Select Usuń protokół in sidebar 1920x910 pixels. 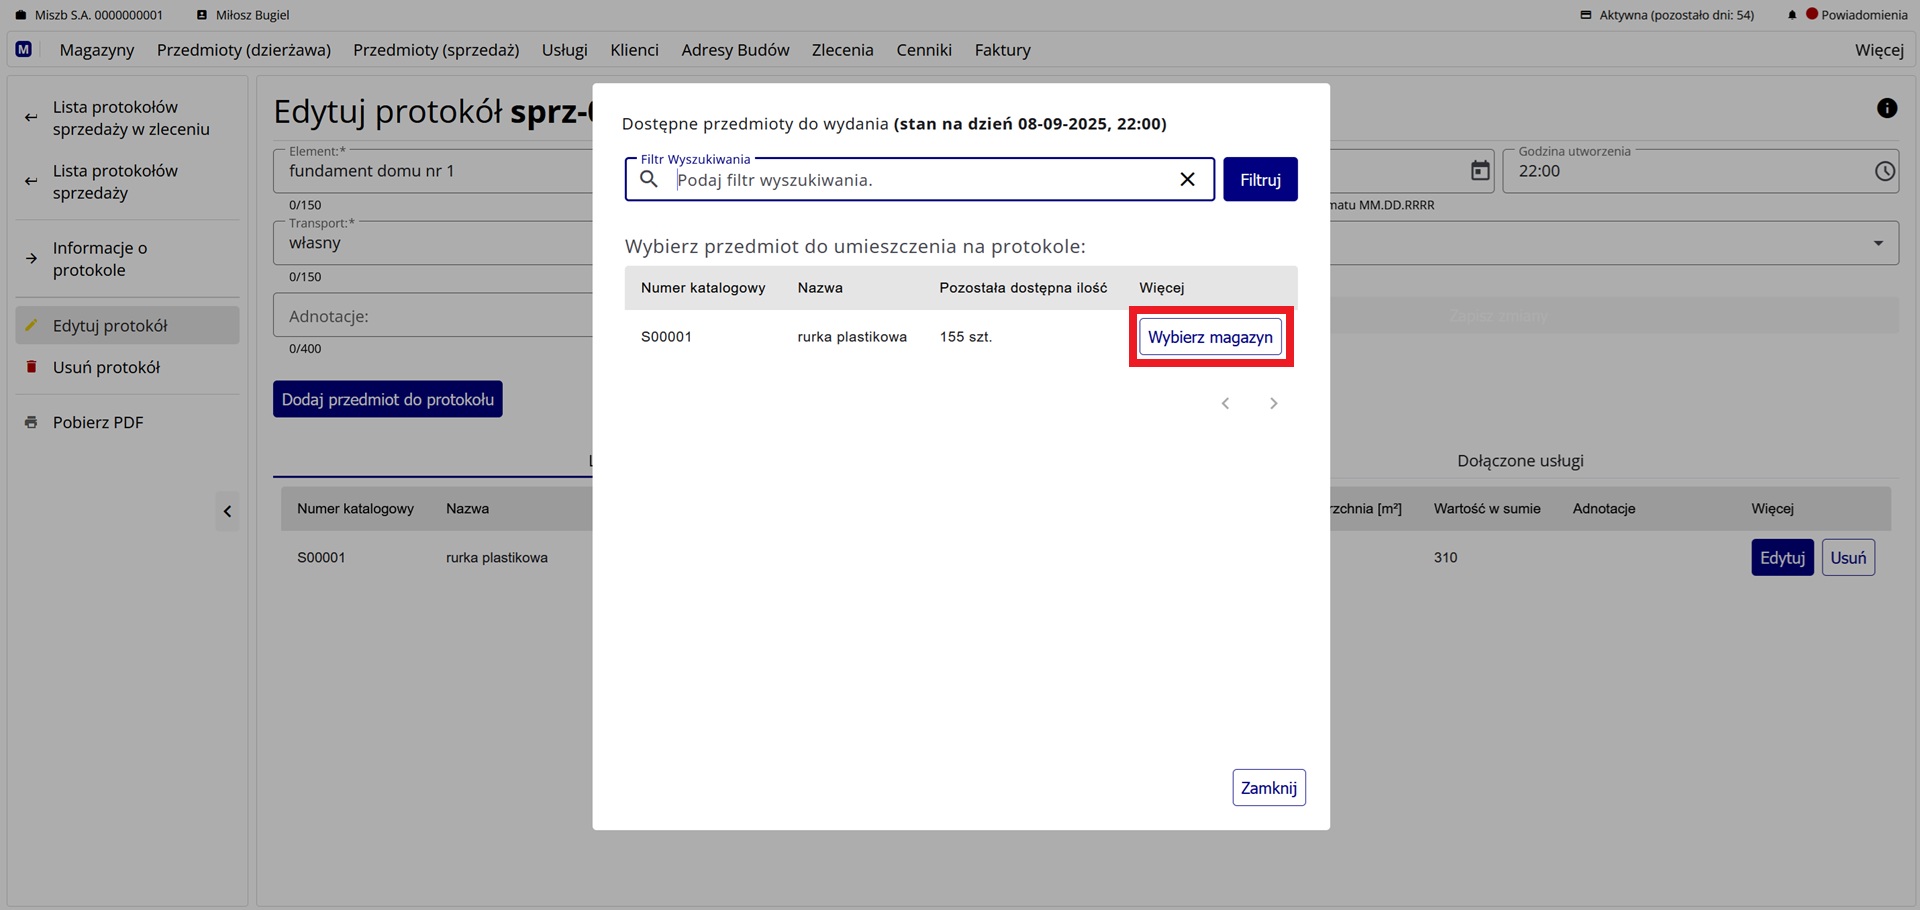pos(106,367)
